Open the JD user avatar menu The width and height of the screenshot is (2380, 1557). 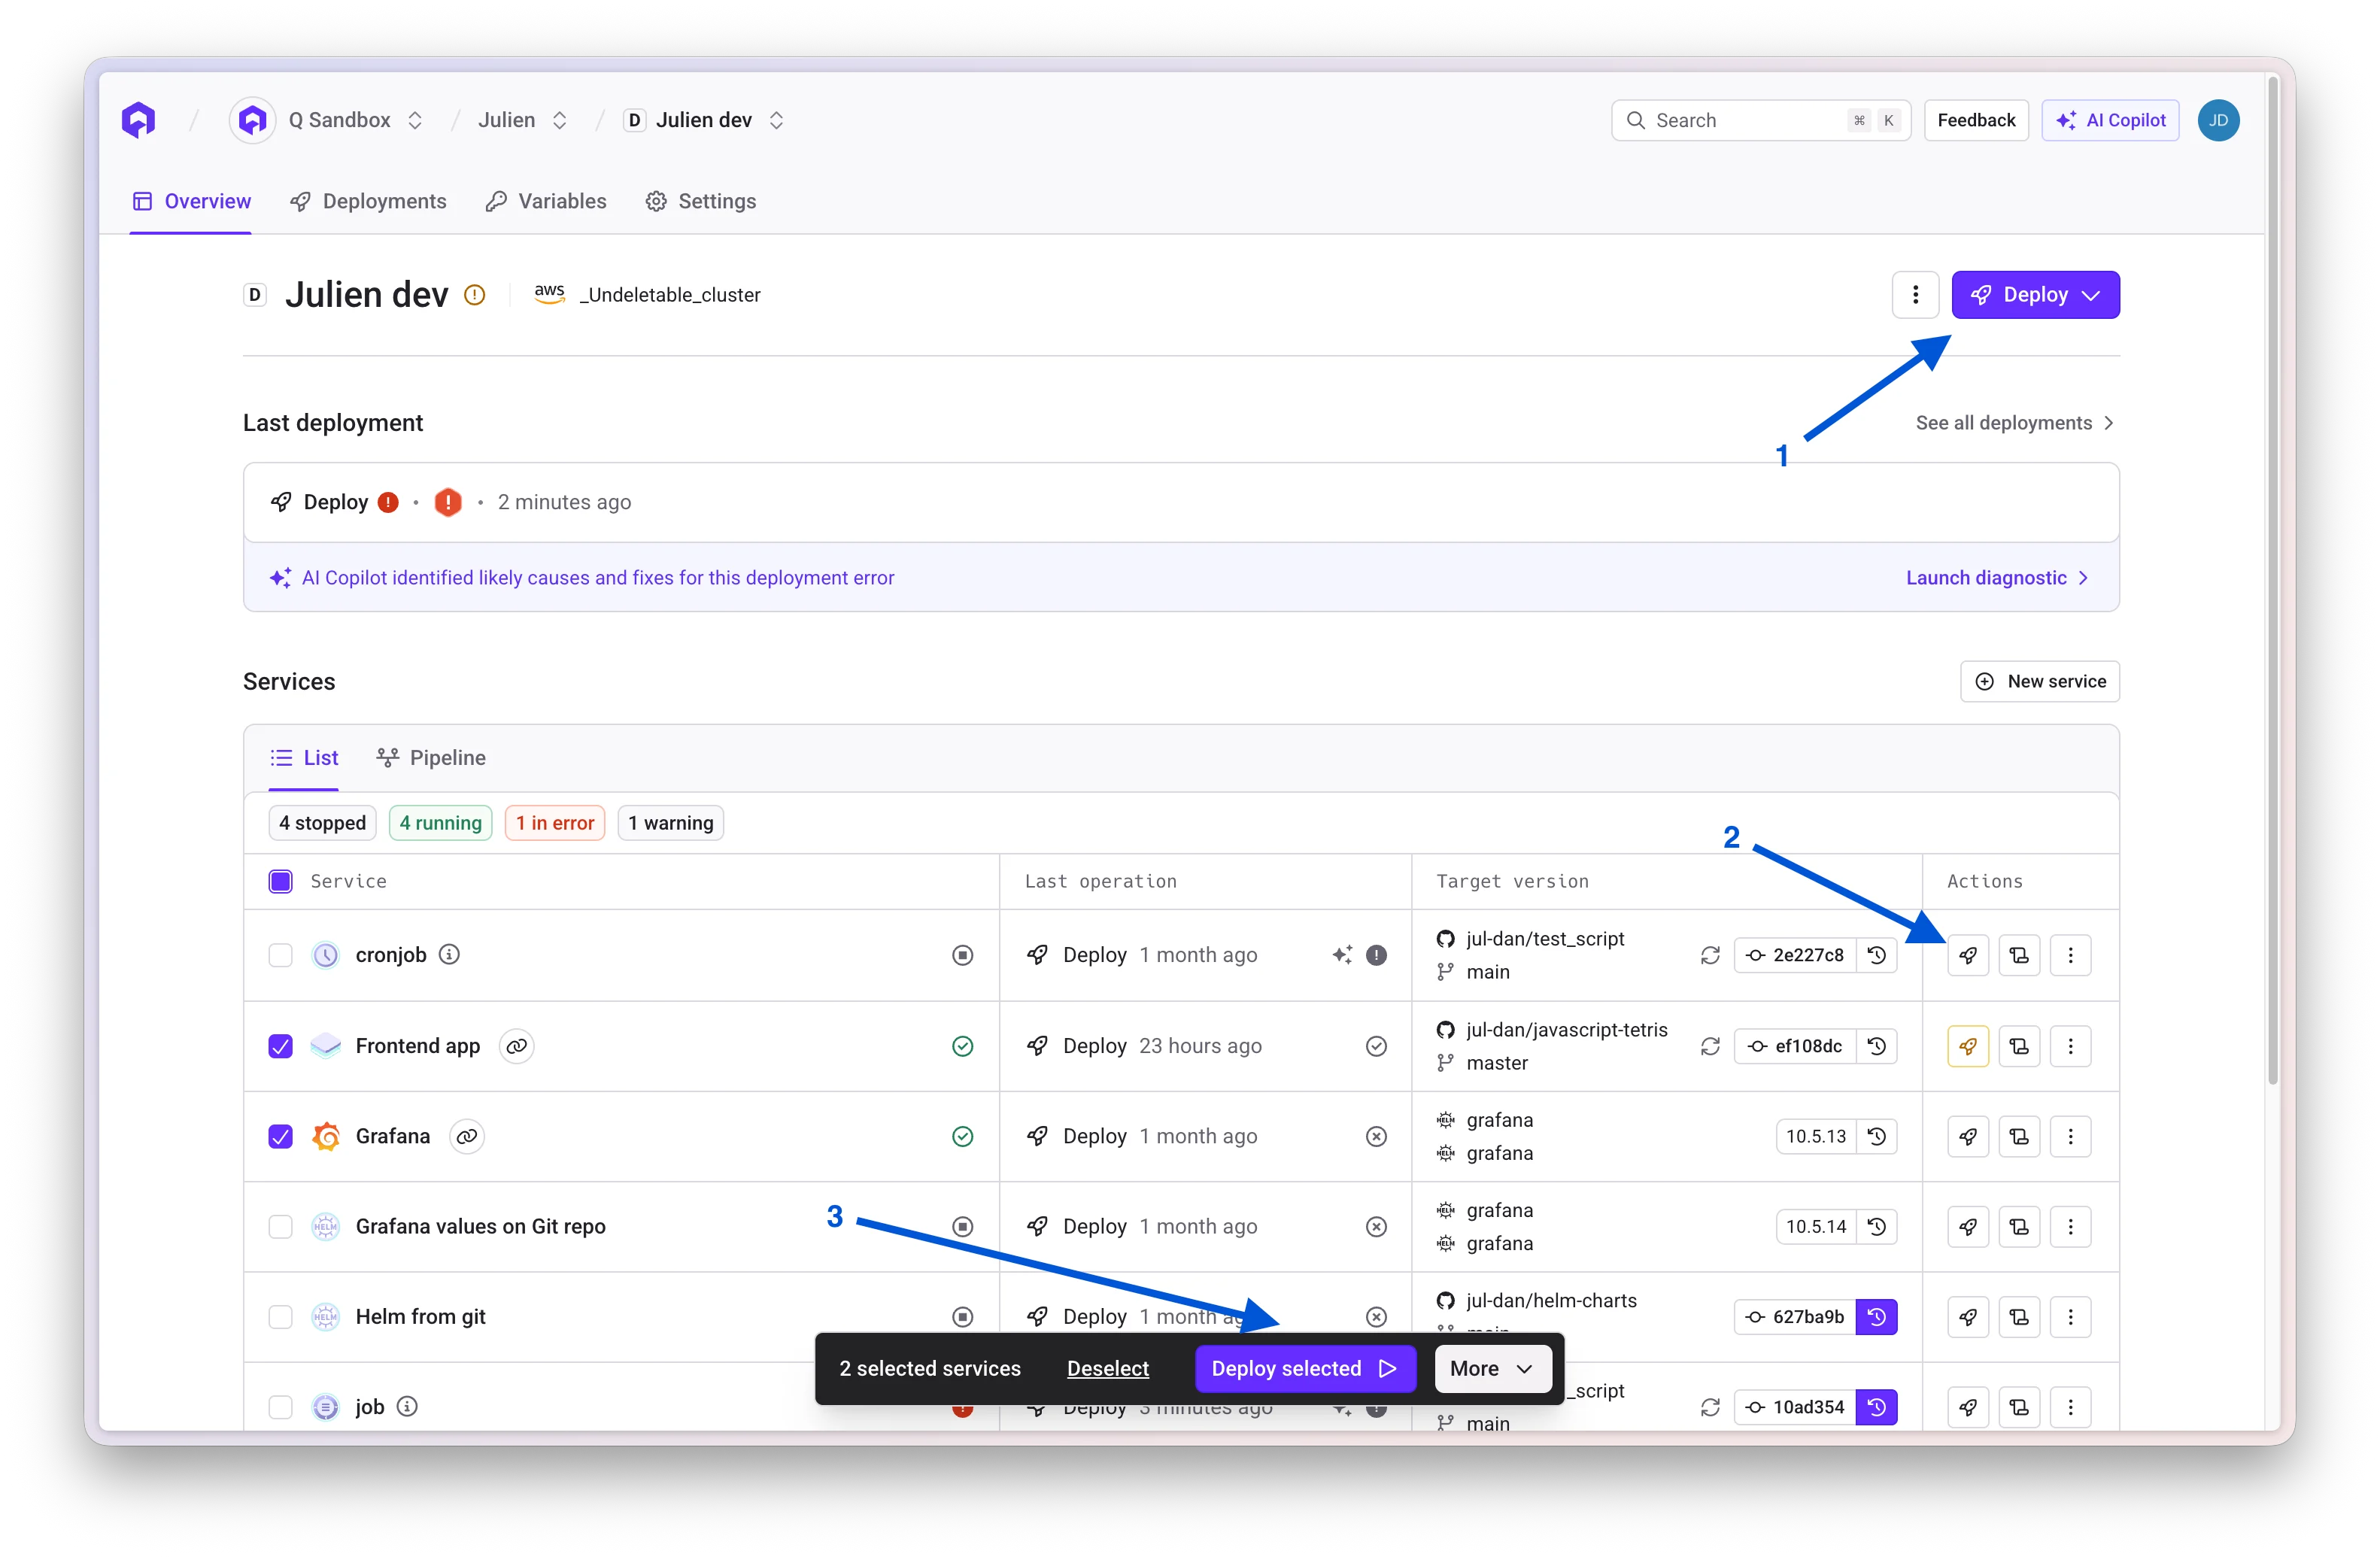coord(2218,120)
